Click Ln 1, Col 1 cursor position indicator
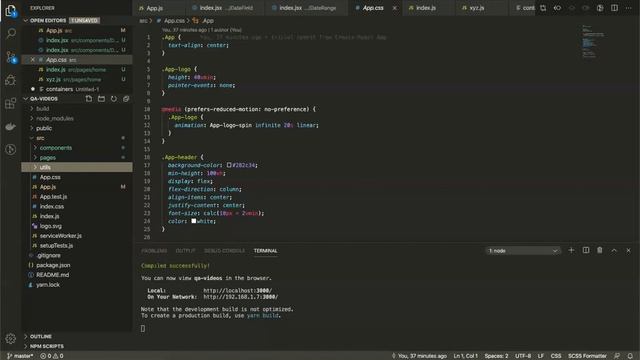640x360 pixels. pyautogui.click(x=465, y=356)
